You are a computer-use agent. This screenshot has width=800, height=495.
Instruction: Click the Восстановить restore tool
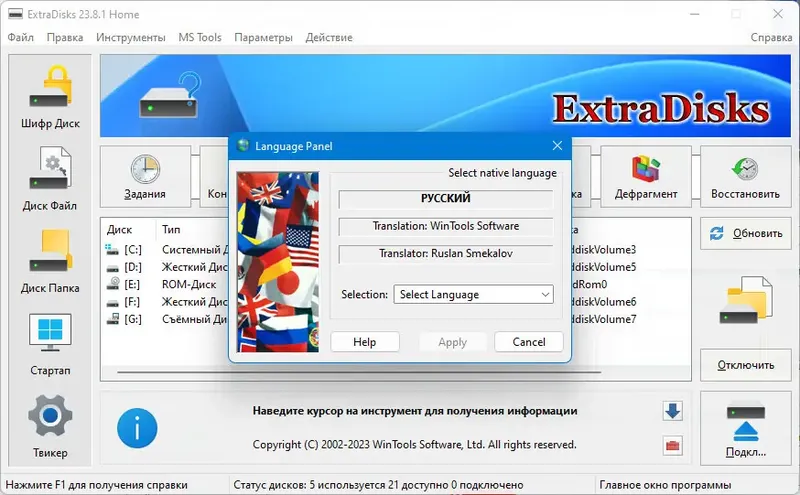click(x=745, y=177)
